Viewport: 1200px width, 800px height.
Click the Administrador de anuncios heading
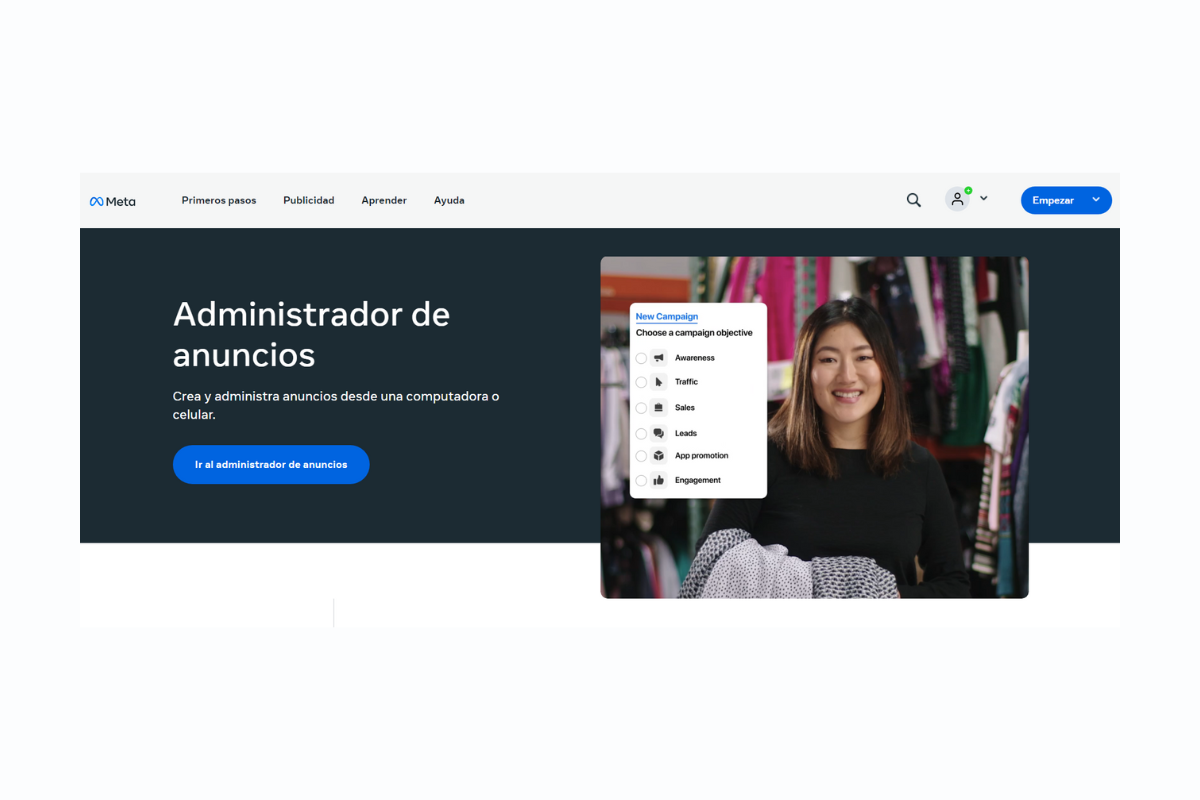(312, 334)
